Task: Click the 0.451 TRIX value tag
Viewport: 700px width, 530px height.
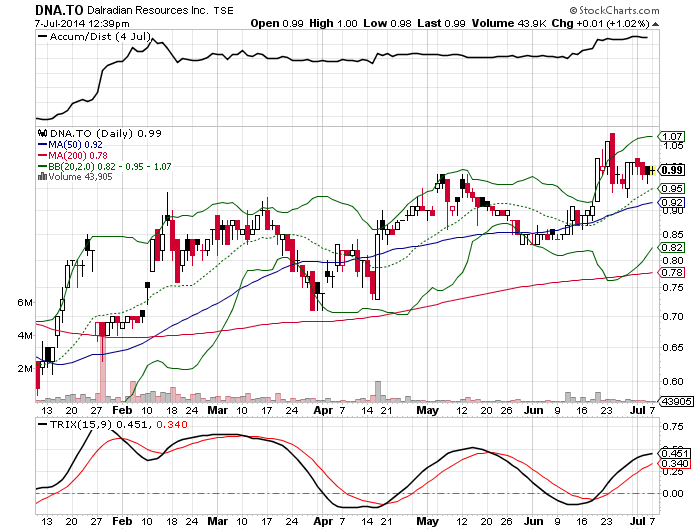Action: click(672, 452)
